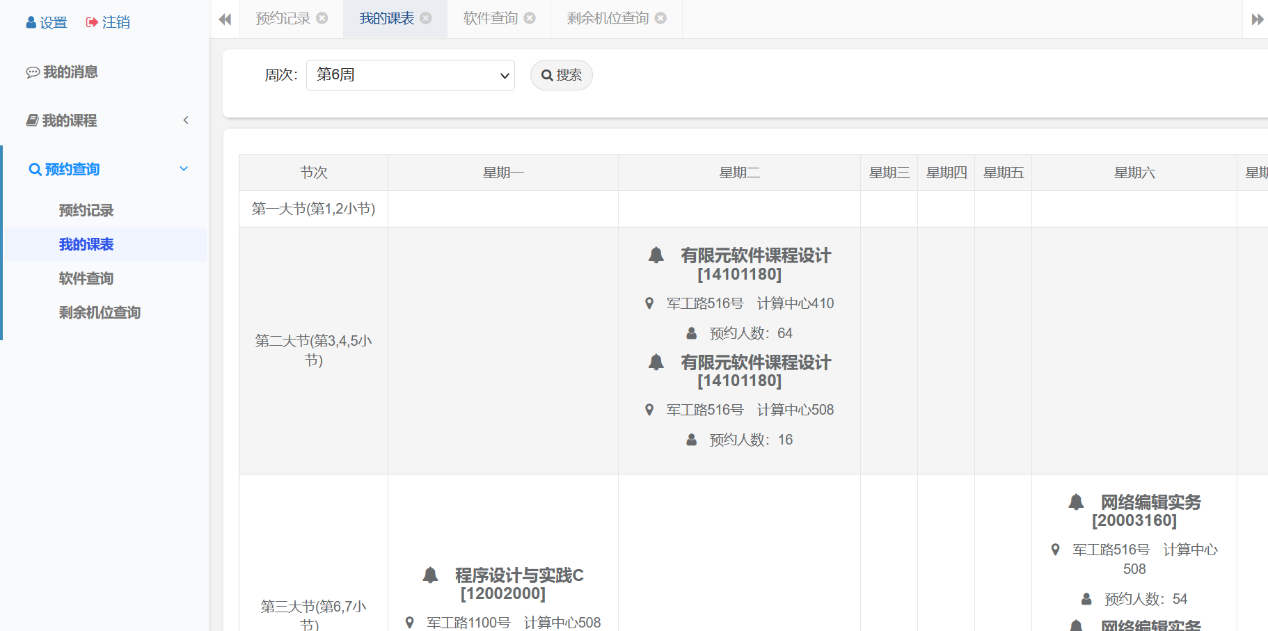Click bell icon next to 网络编辑实务 [20003160]
This screenshot has height=631, width=1268.
tap(1076, 502)
